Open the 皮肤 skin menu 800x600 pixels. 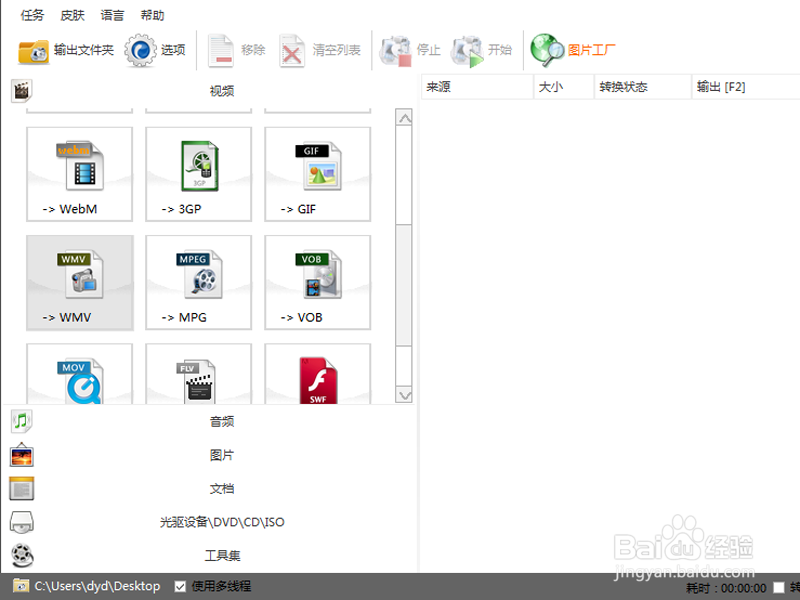tap(72, 16)
